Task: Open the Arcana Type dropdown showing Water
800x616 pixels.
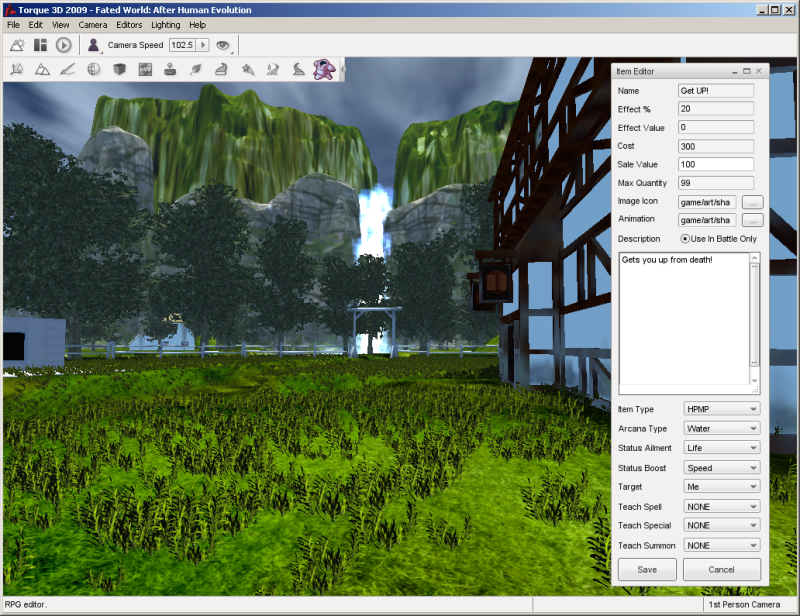Action: (720, 428)
